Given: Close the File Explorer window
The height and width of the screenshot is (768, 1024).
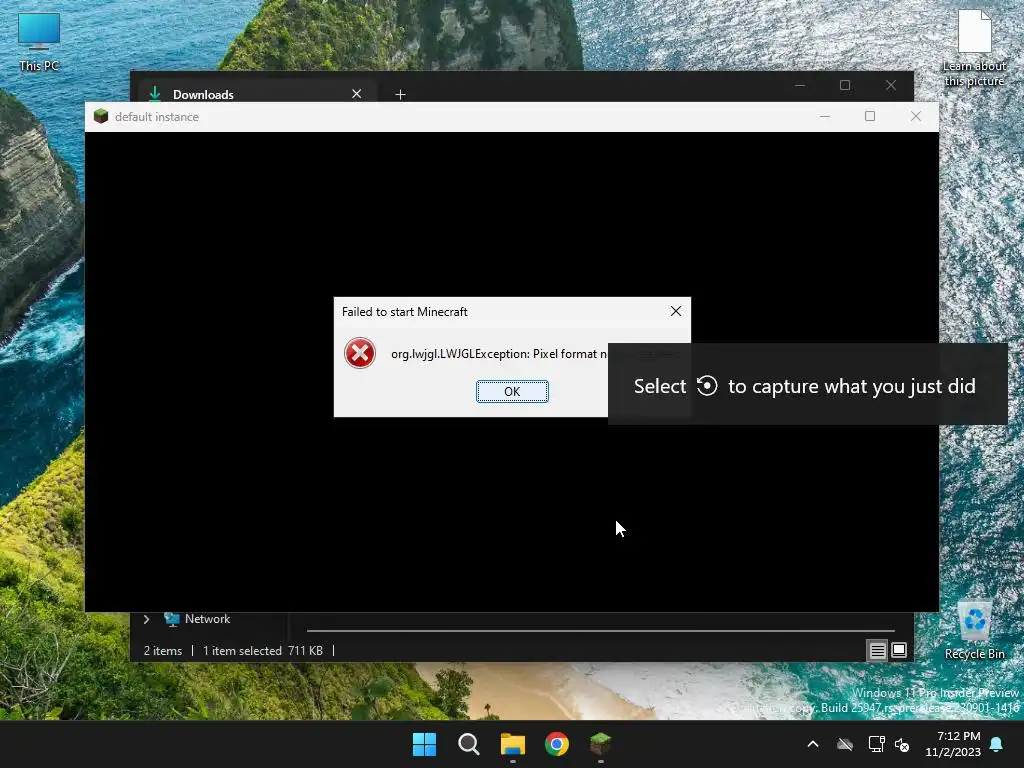Looking at the screenshot, I should 891,85.
